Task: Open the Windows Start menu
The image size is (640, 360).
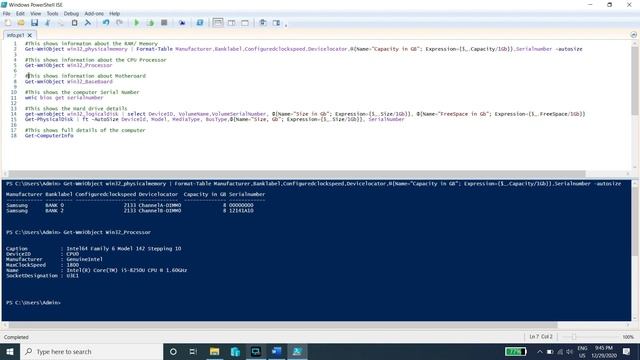Action: click(x=10, y=351)
